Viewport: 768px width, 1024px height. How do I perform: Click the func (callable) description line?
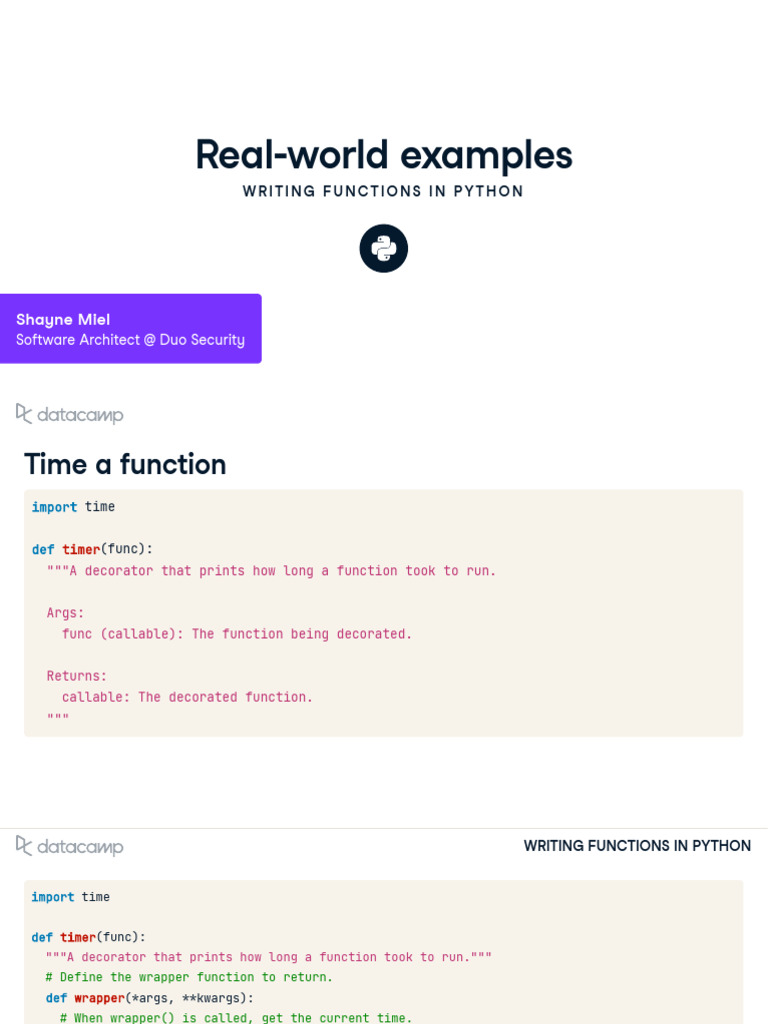click(237, 634)
